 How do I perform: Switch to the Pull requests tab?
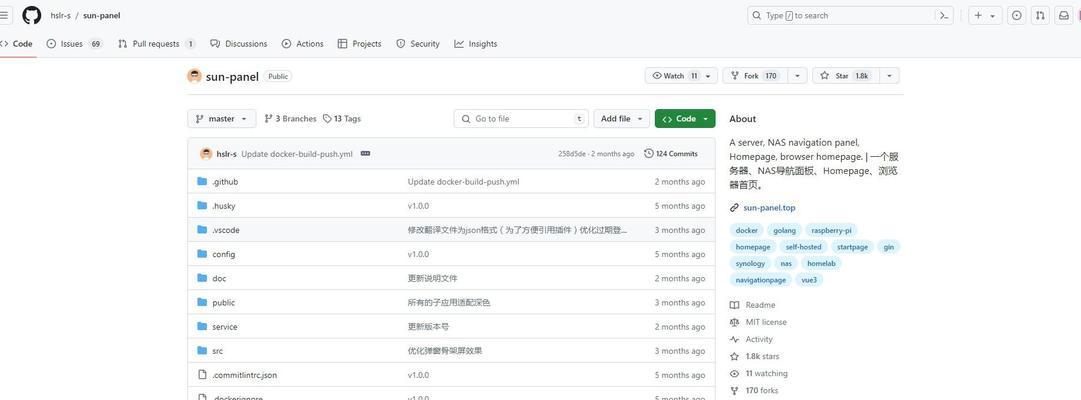(x=156, y=43)
